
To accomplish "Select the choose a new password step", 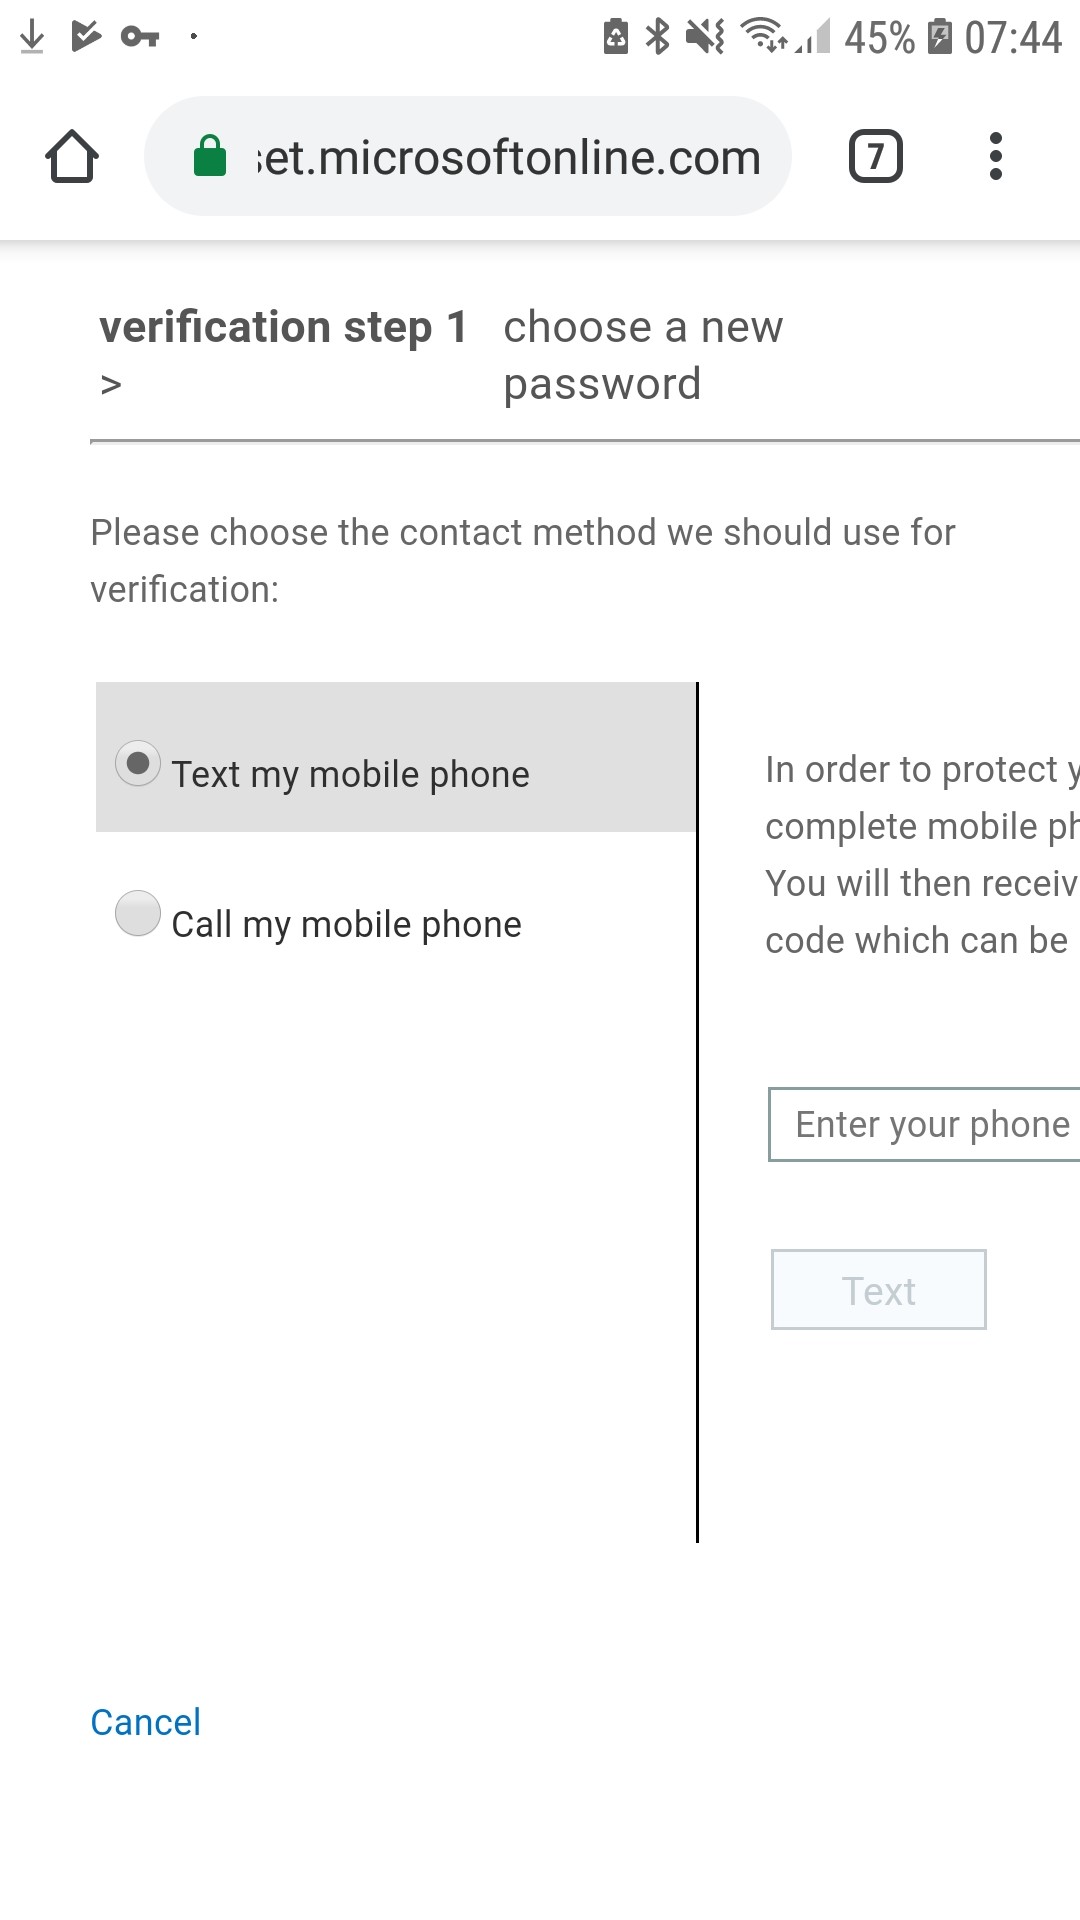I will 643,355.
